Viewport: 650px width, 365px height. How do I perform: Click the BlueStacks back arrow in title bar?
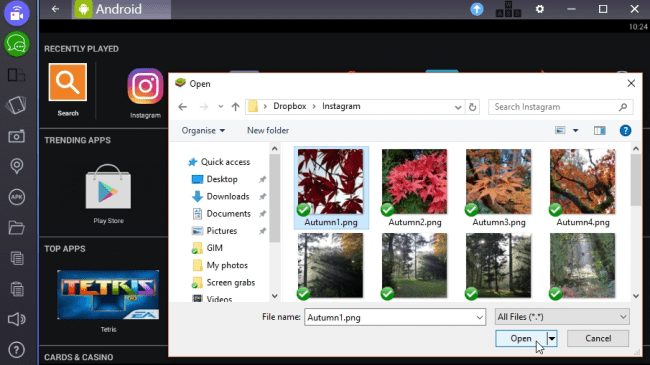(x=55, y=9)
